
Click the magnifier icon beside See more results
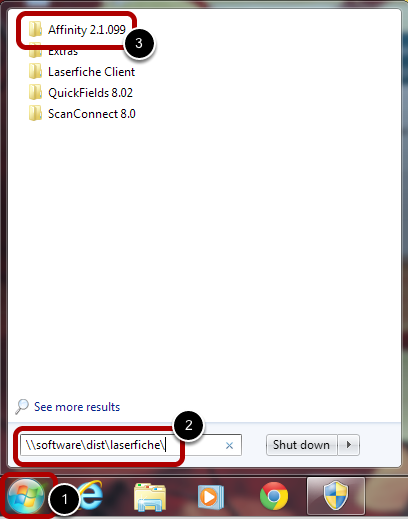tap(22, 406)
